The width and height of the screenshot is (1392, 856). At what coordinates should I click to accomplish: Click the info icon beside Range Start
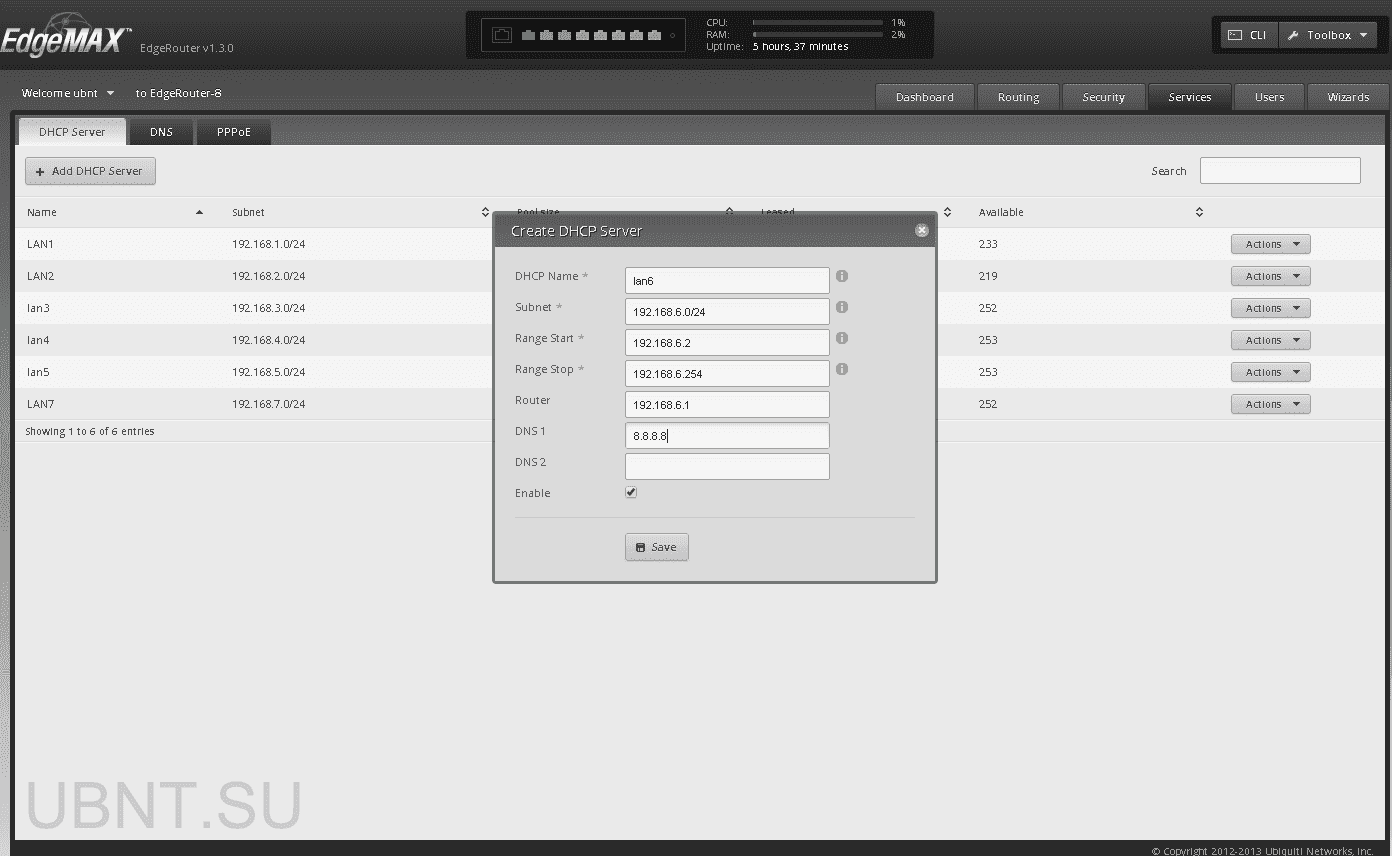point(841,338)
